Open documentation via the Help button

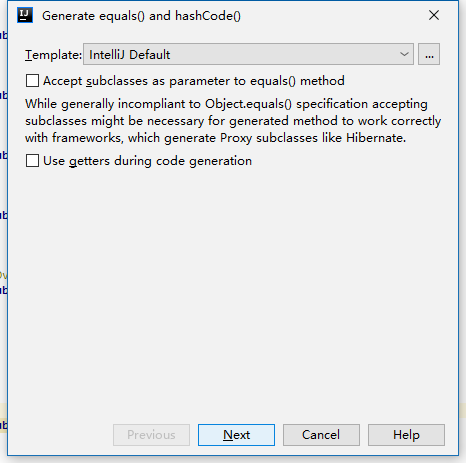pyautogui.click(x=406, y=435)
